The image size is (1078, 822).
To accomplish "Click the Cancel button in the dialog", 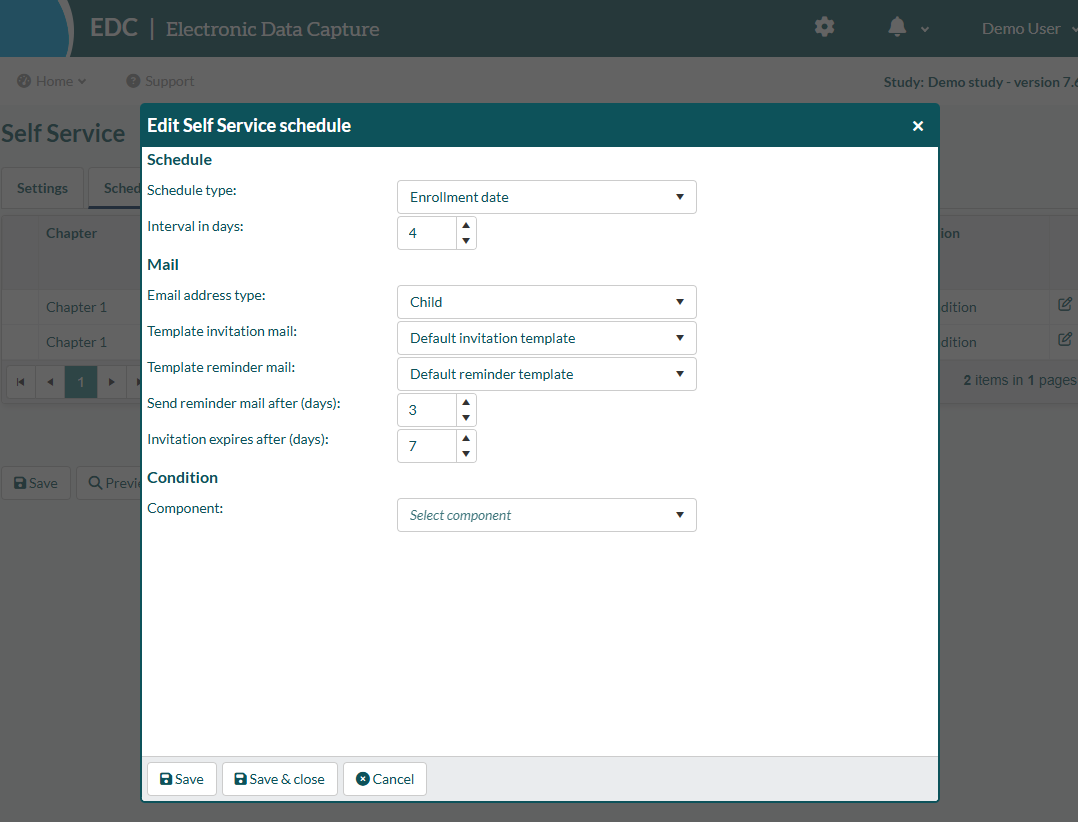I will pyautogui.click(x=385, y=779).
